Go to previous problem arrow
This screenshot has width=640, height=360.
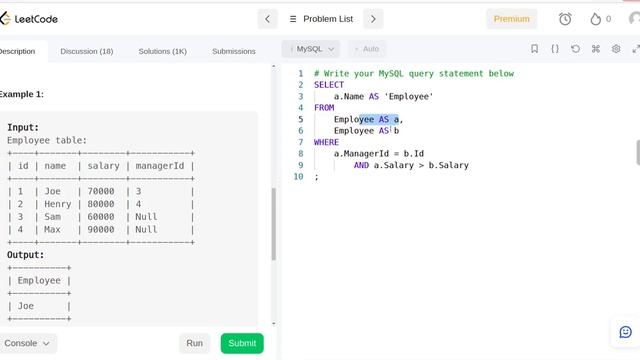click(267, 19)
